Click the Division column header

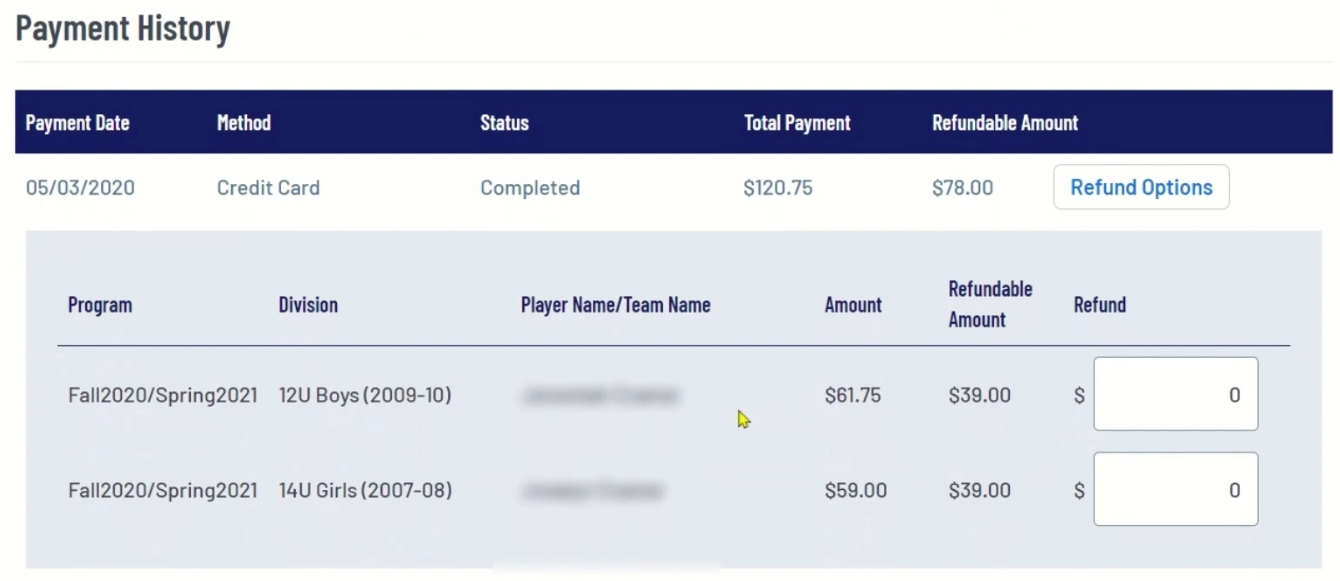308,305
